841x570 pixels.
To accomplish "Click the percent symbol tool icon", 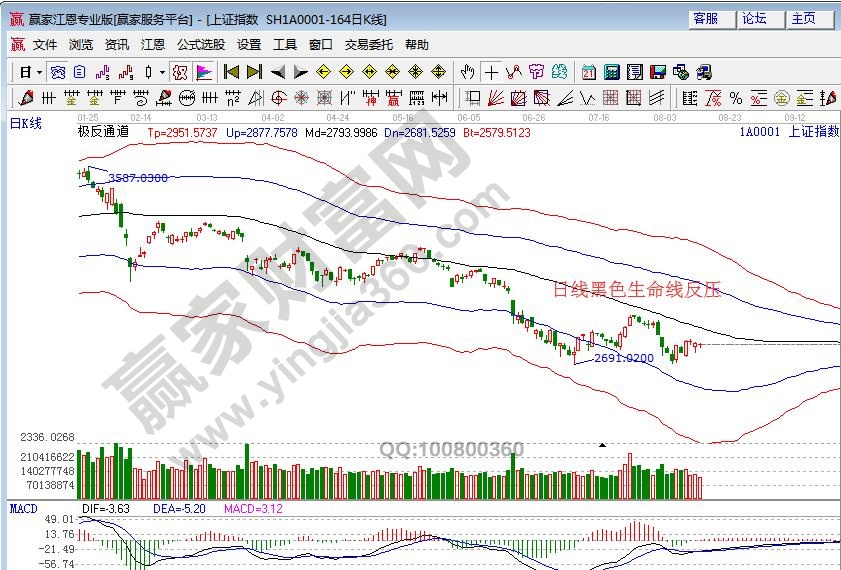I will tap(735, 98).
